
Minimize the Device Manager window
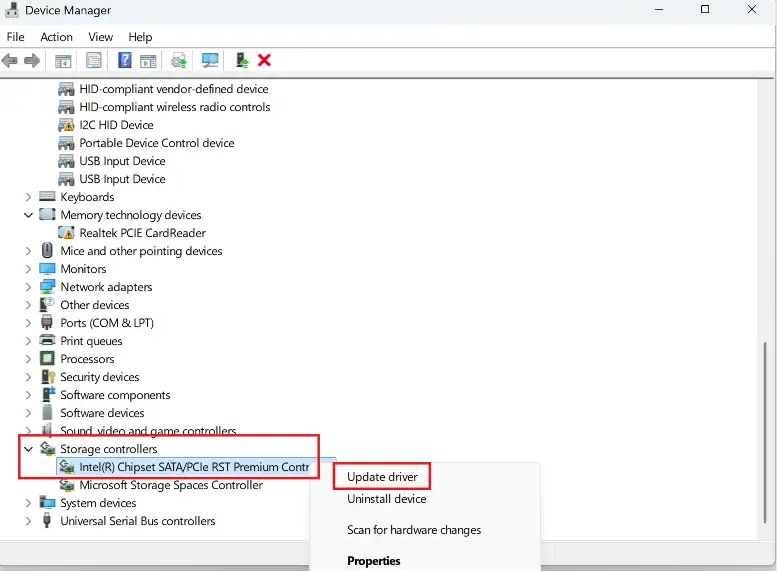pyautogui.click(x=659, y=9)
